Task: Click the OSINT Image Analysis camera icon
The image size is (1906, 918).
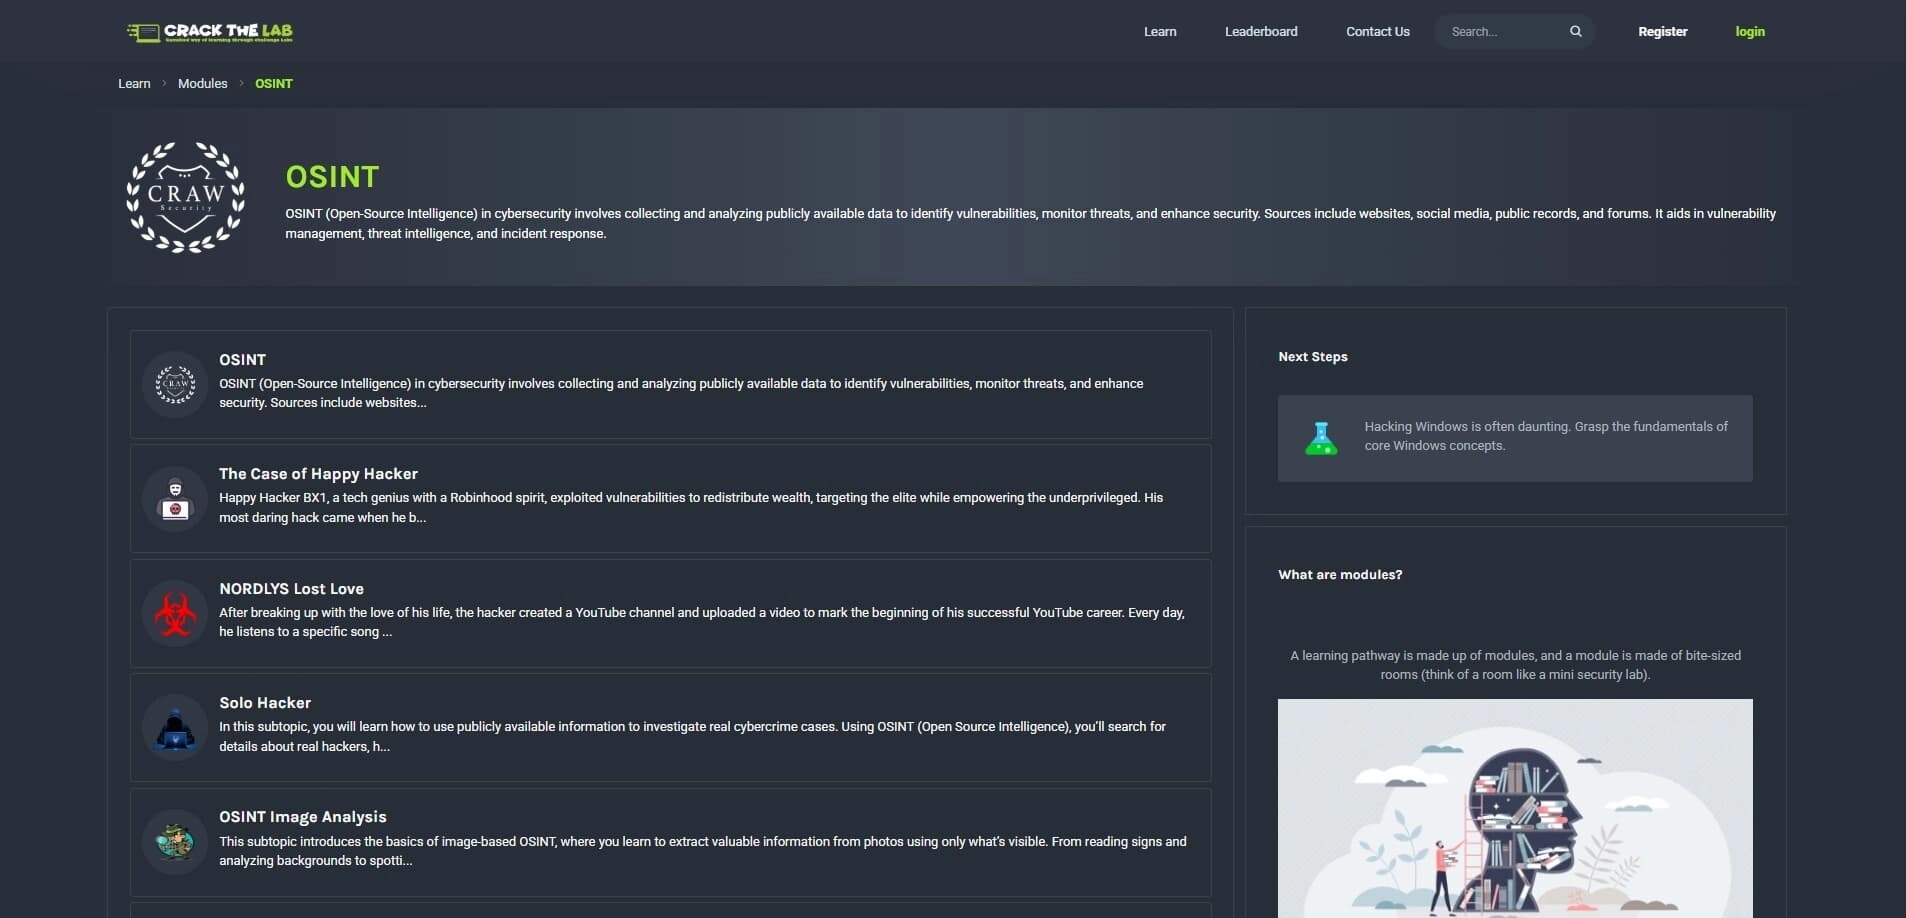Action: (175, 841)
